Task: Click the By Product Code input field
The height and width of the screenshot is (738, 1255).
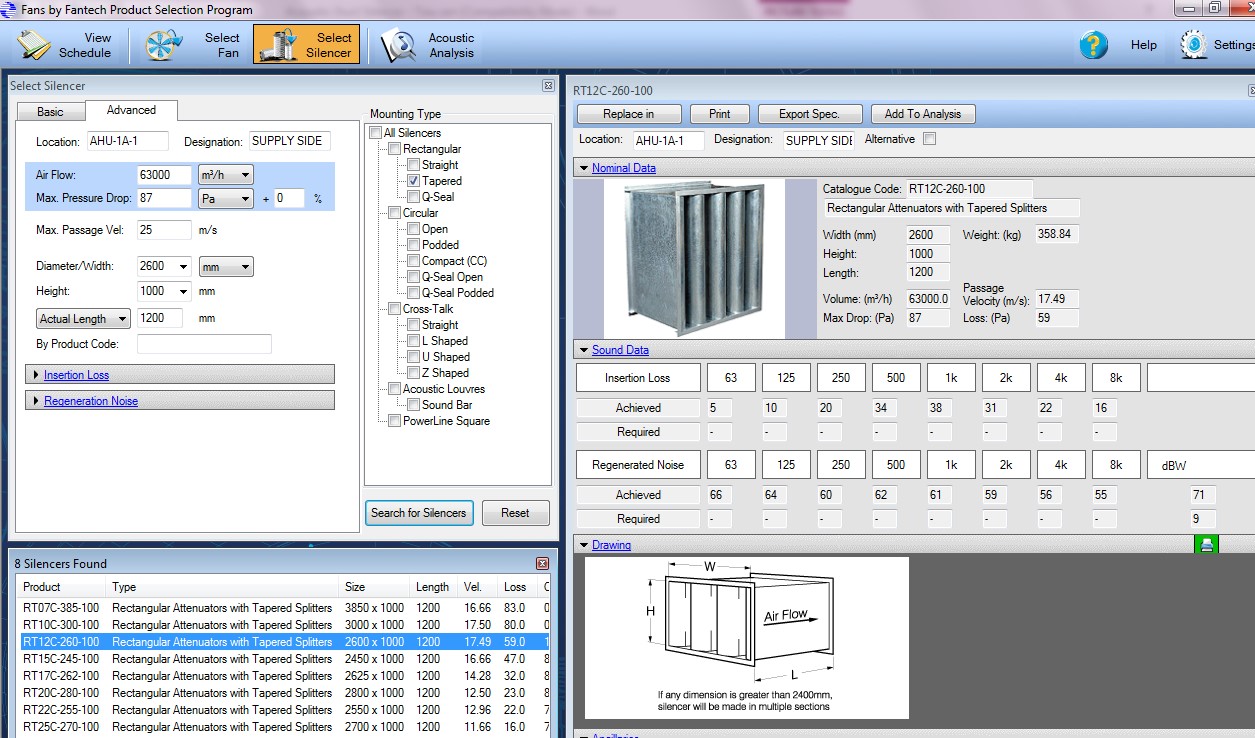Action: pyautogui.click(x=204, y=344)
